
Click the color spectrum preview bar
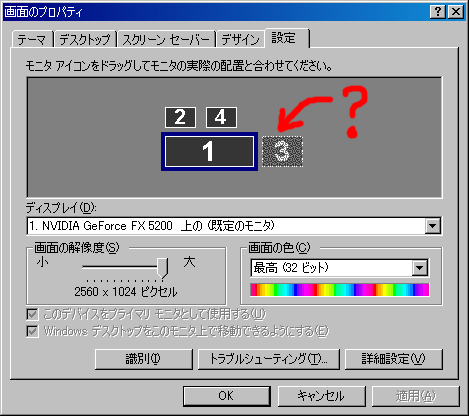[x=339, y=290]
